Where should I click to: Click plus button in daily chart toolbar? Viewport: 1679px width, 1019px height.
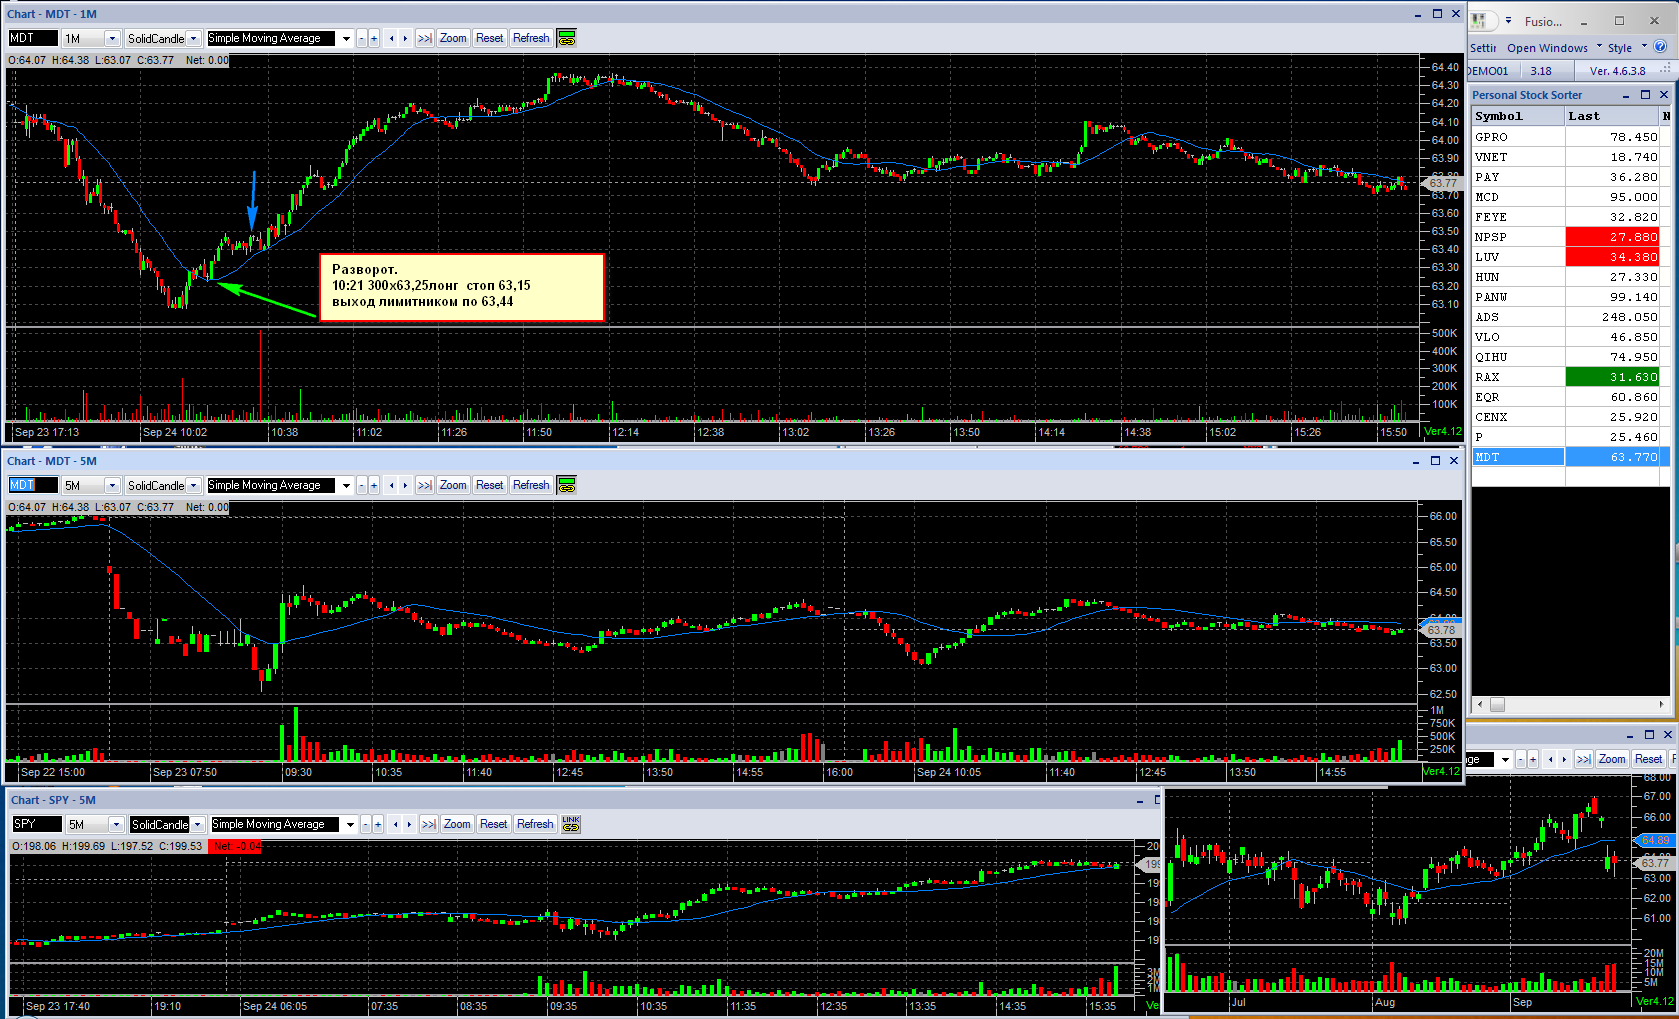point(1533,759)
